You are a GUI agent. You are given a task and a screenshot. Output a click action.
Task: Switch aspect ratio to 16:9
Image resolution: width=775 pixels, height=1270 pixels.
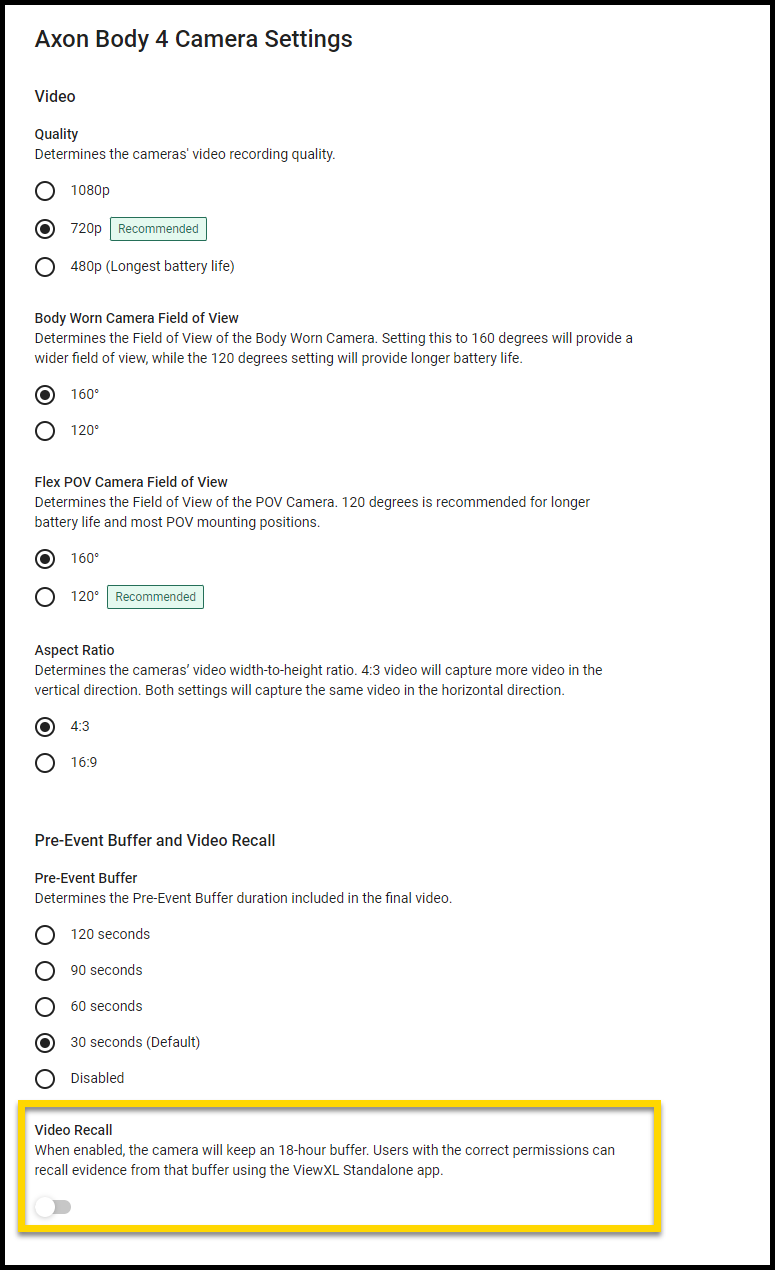coord(44,762)
